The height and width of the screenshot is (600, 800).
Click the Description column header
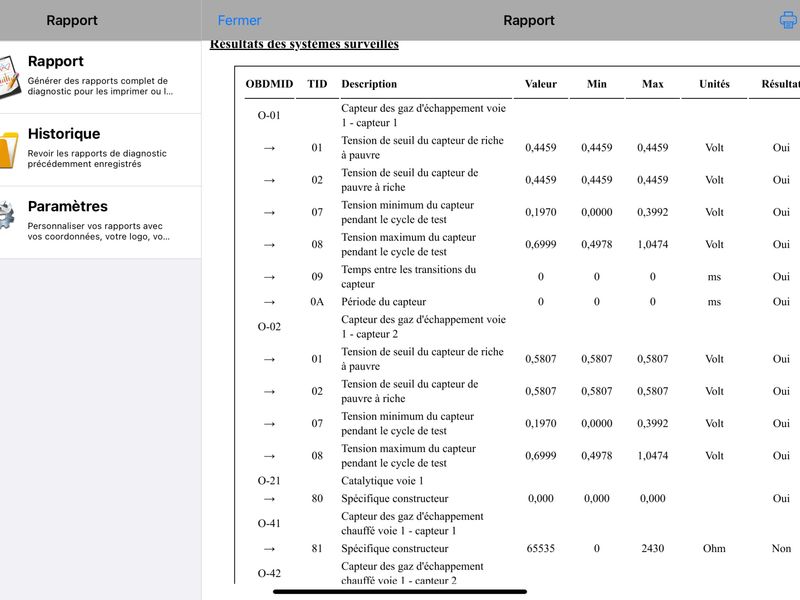tap(369, 84)
